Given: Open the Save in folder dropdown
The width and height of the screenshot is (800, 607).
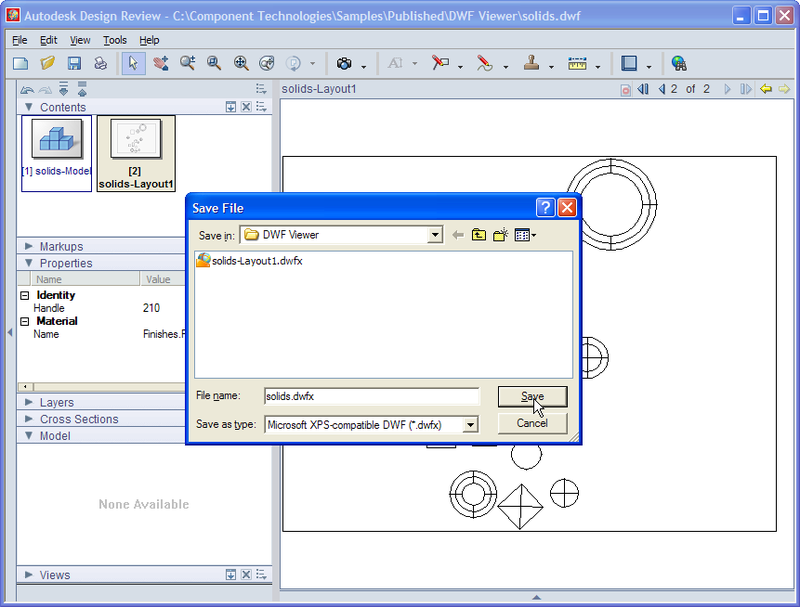Looking at the screenshot, I should (x=435, y=235).
